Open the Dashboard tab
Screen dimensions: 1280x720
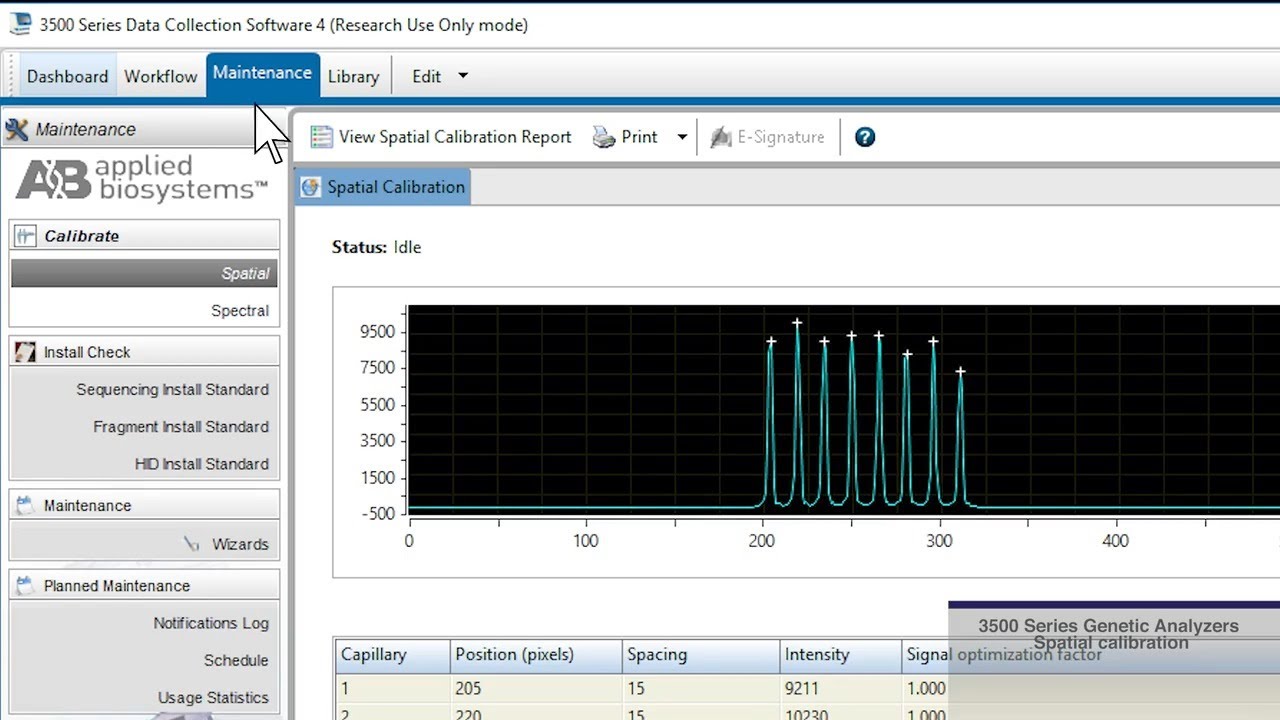tap(67, 76)
